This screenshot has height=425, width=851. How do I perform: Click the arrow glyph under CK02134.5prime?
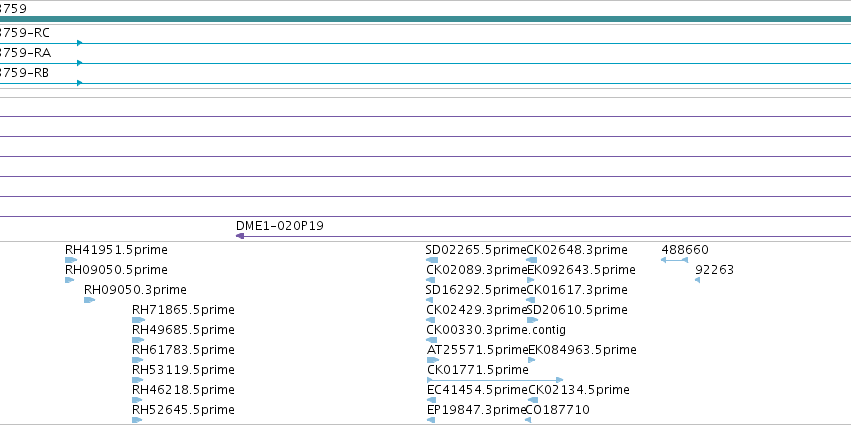tap(533, 400)
